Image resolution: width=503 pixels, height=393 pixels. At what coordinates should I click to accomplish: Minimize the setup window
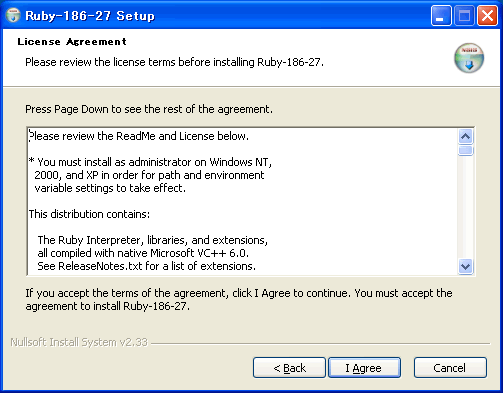tap(441, 15)
